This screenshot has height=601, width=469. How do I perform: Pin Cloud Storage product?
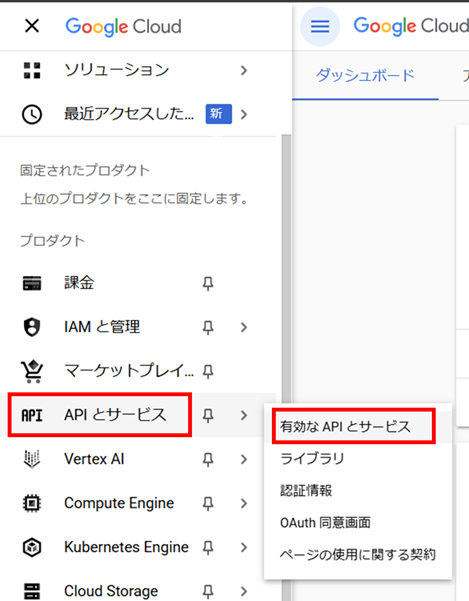(208, 591)
